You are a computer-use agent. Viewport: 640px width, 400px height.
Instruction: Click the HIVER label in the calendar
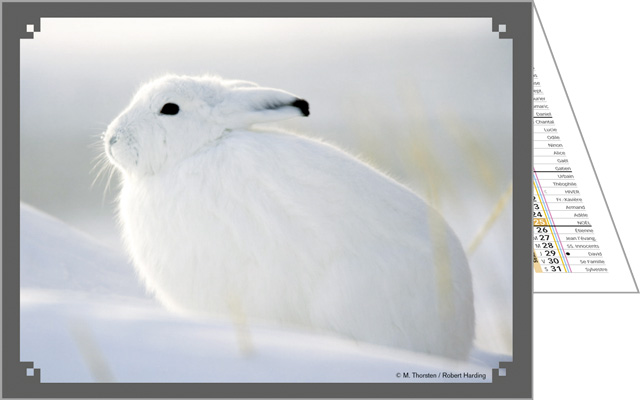point(571,191)
